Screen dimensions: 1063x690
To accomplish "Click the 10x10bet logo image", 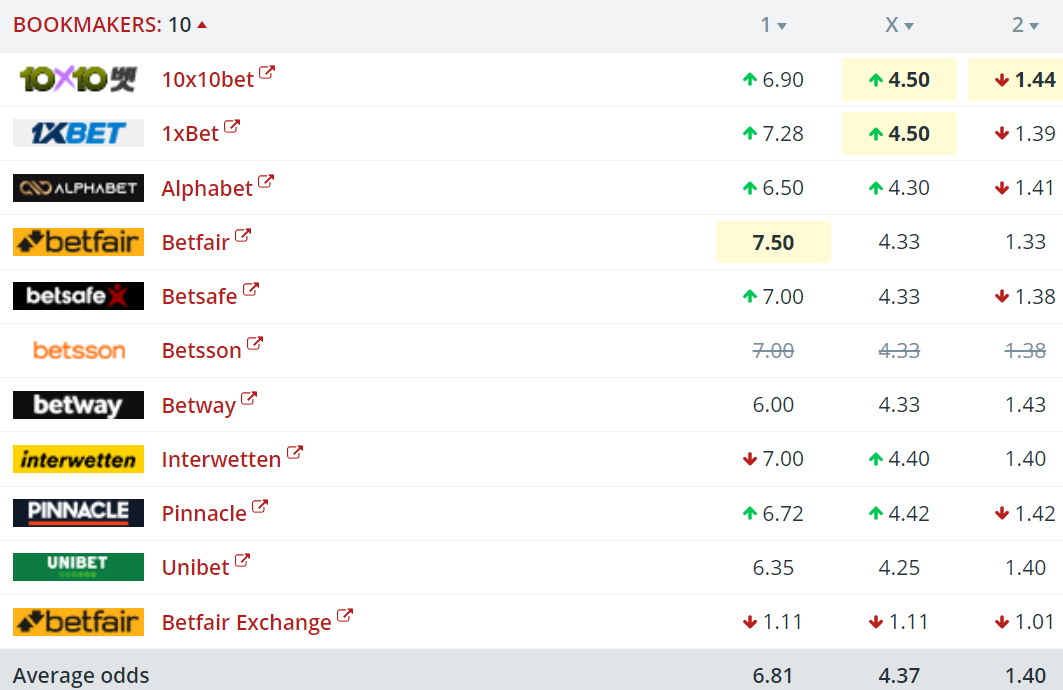I will click(78, 79).
